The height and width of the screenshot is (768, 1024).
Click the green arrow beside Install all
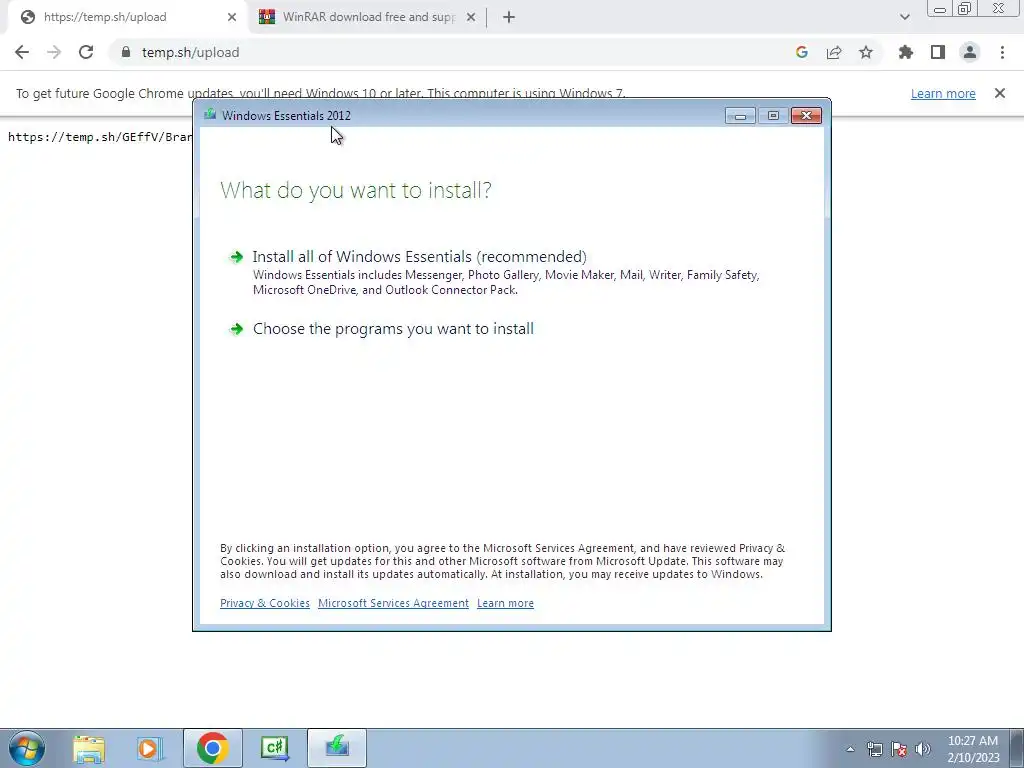click(x=236, y=257)
